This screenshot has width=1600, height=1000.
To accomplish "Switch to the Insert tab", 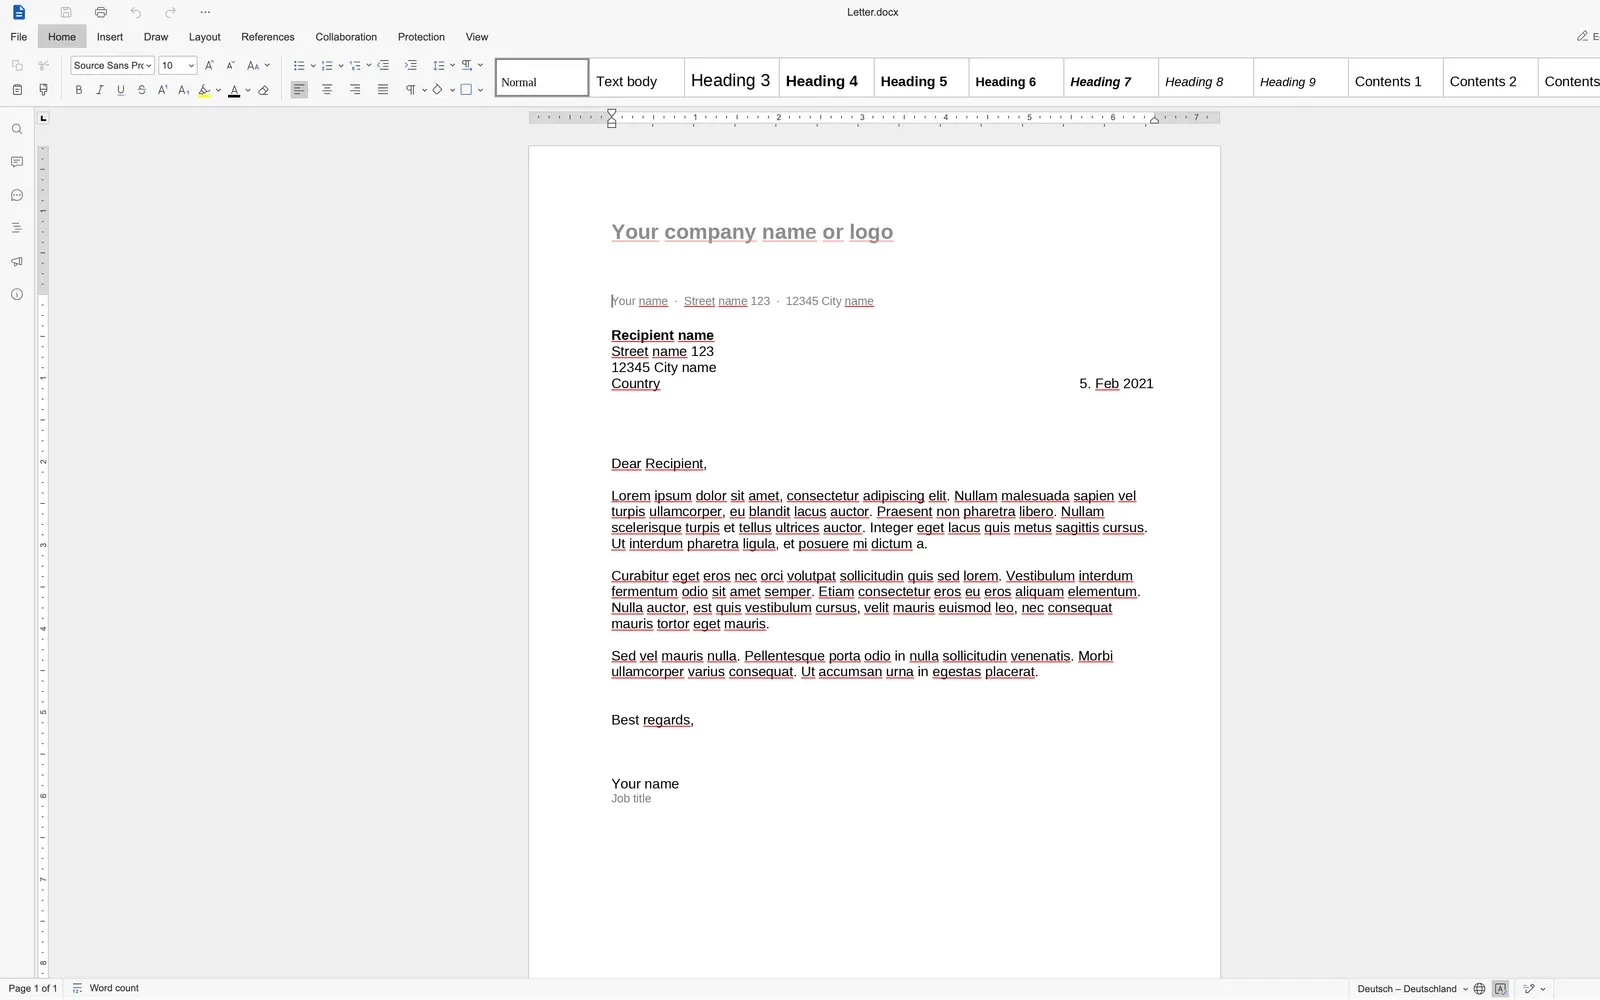I will point(110,37).
